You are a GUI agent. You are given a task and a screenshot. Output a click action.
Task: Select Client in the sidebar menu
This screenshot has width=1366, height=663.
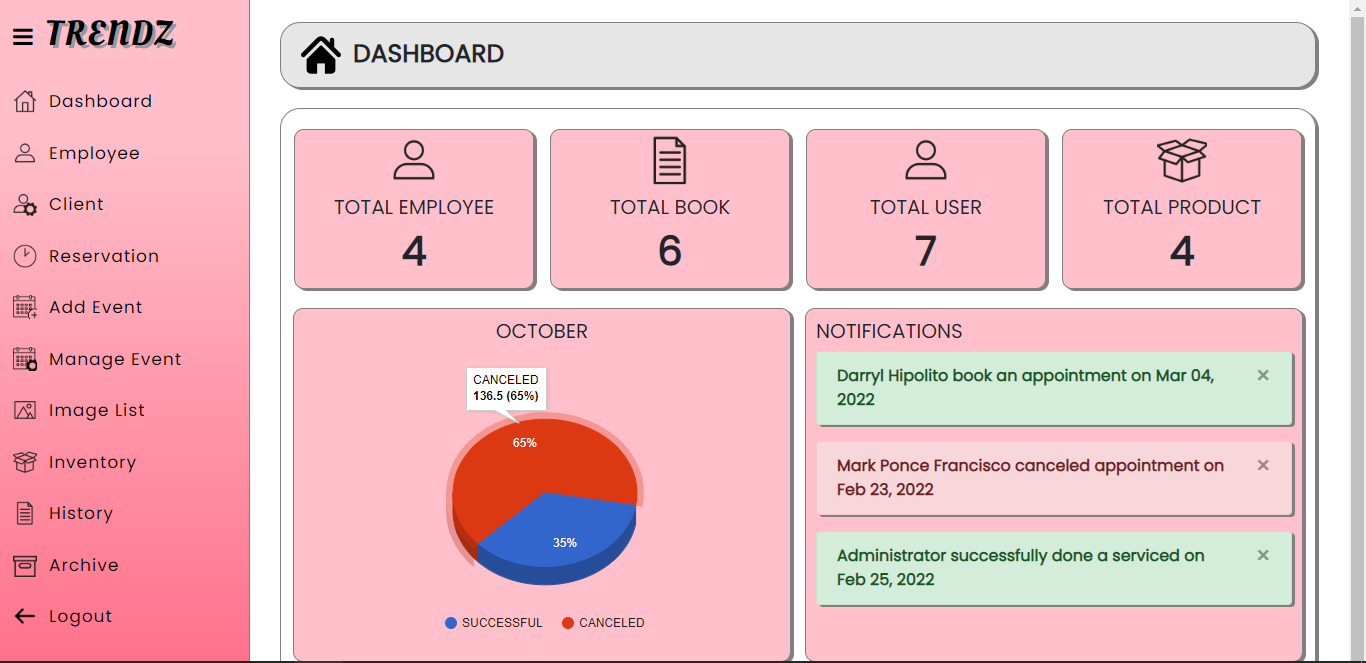coord(76,204)
